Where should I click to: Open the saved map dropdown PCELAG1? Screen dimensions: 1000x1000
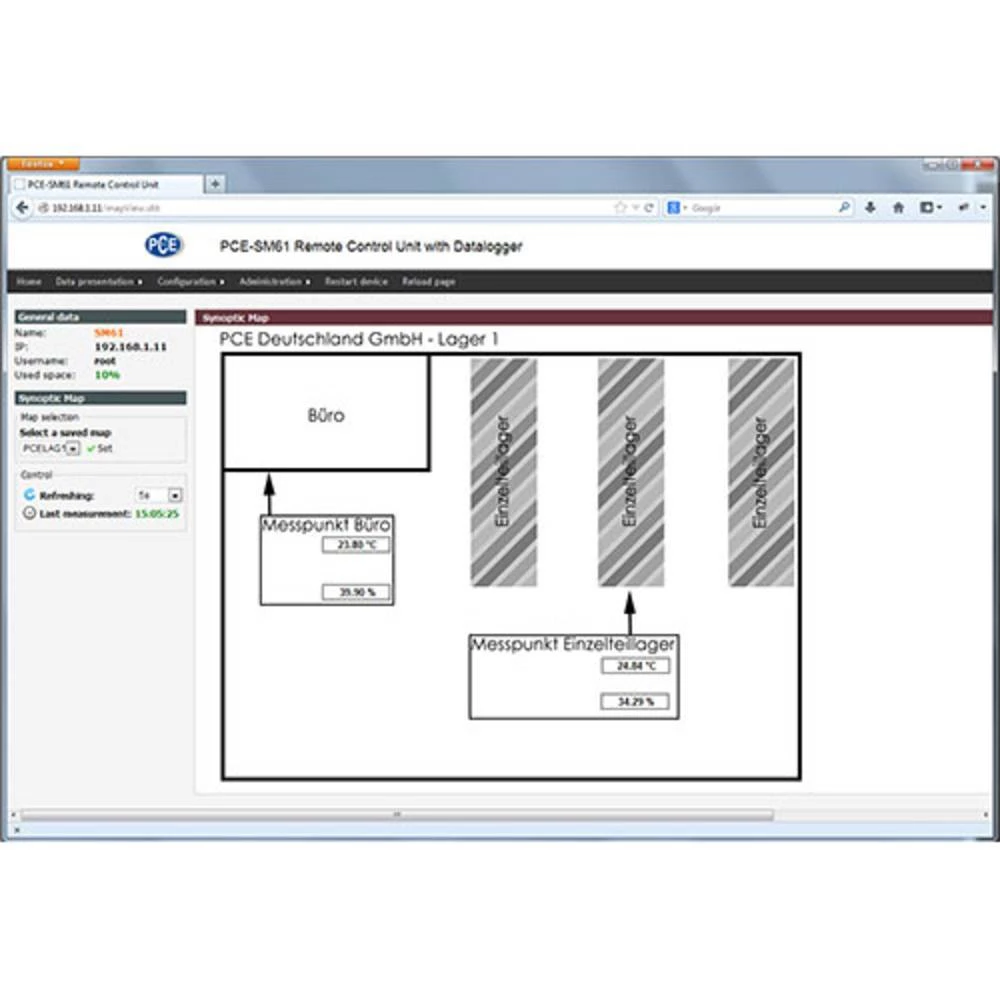tap(72, 449)
